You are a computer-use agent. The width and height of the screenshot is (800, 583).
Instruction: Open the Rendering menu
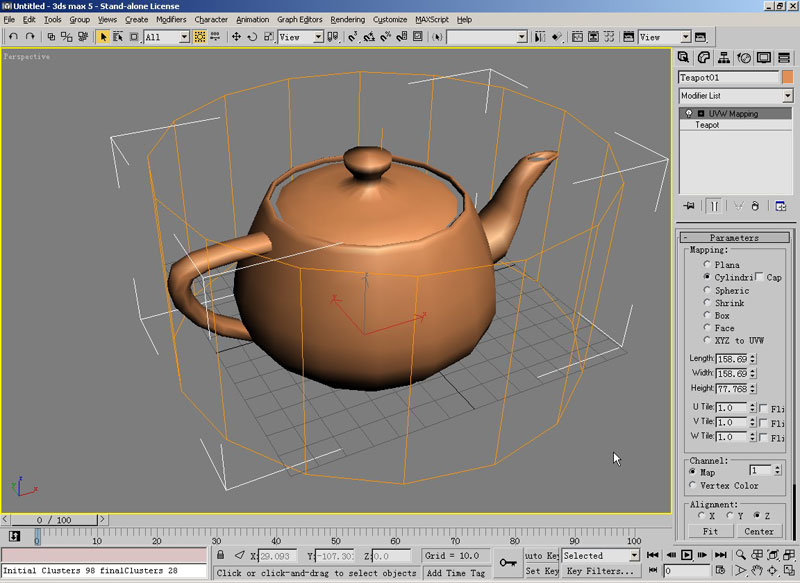347,19
